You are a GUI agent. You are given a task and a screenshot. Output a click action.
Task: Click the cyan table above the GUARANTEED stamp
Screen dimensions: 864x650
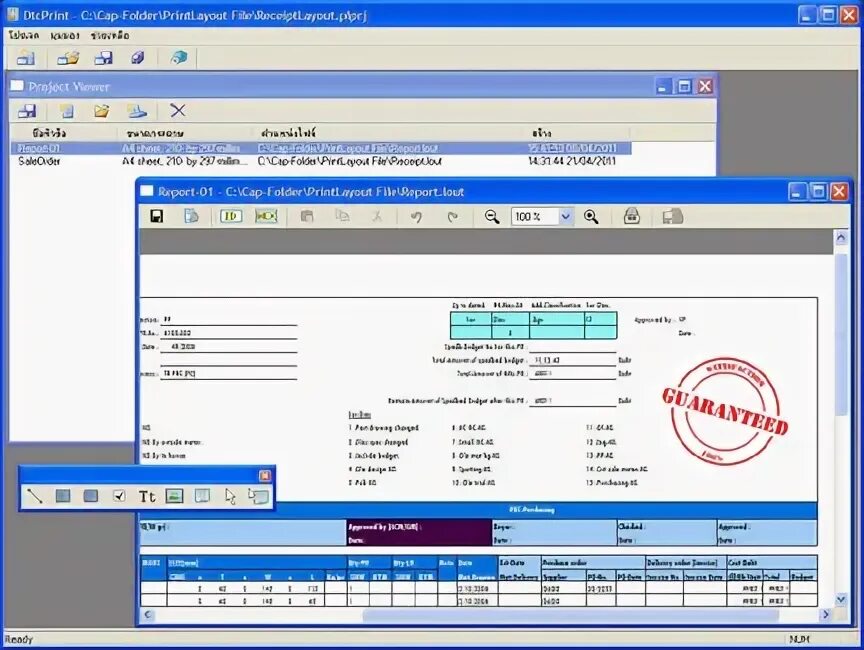pos(533,326)
